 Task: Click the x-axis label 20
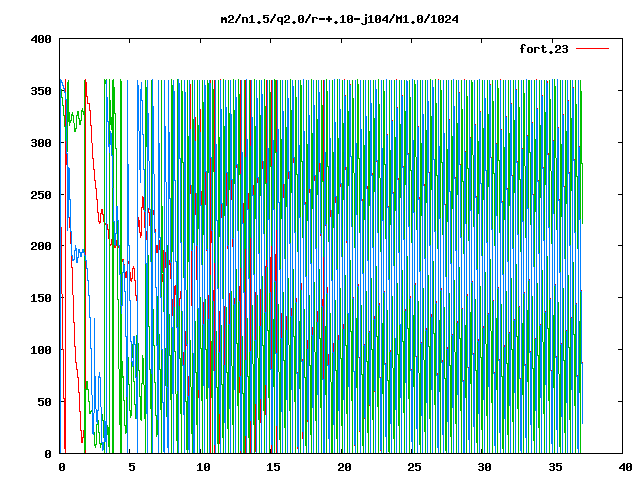(344, 467)
